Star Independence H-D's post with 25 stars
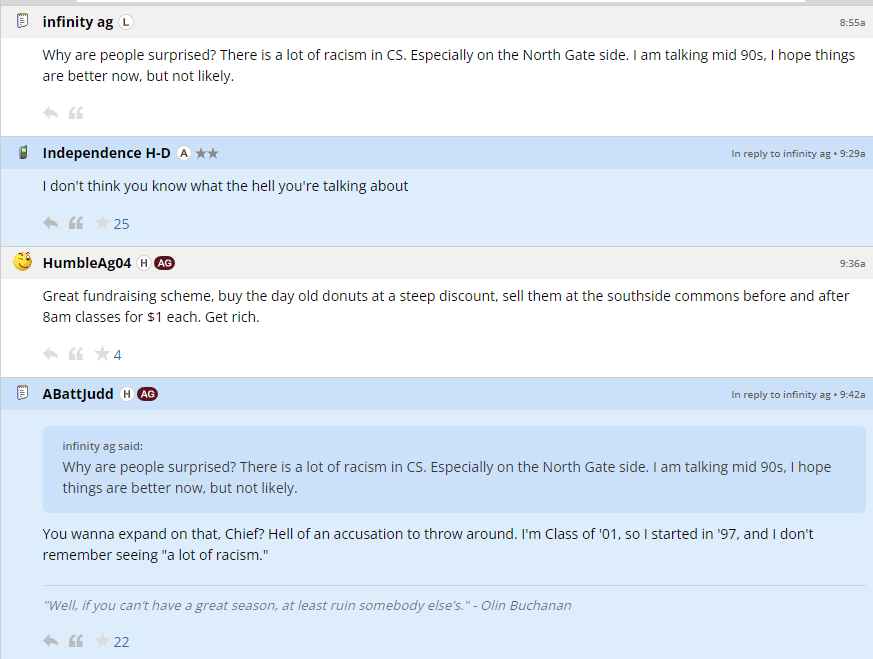Screen dimensions: 873x659 coord(102,223)
